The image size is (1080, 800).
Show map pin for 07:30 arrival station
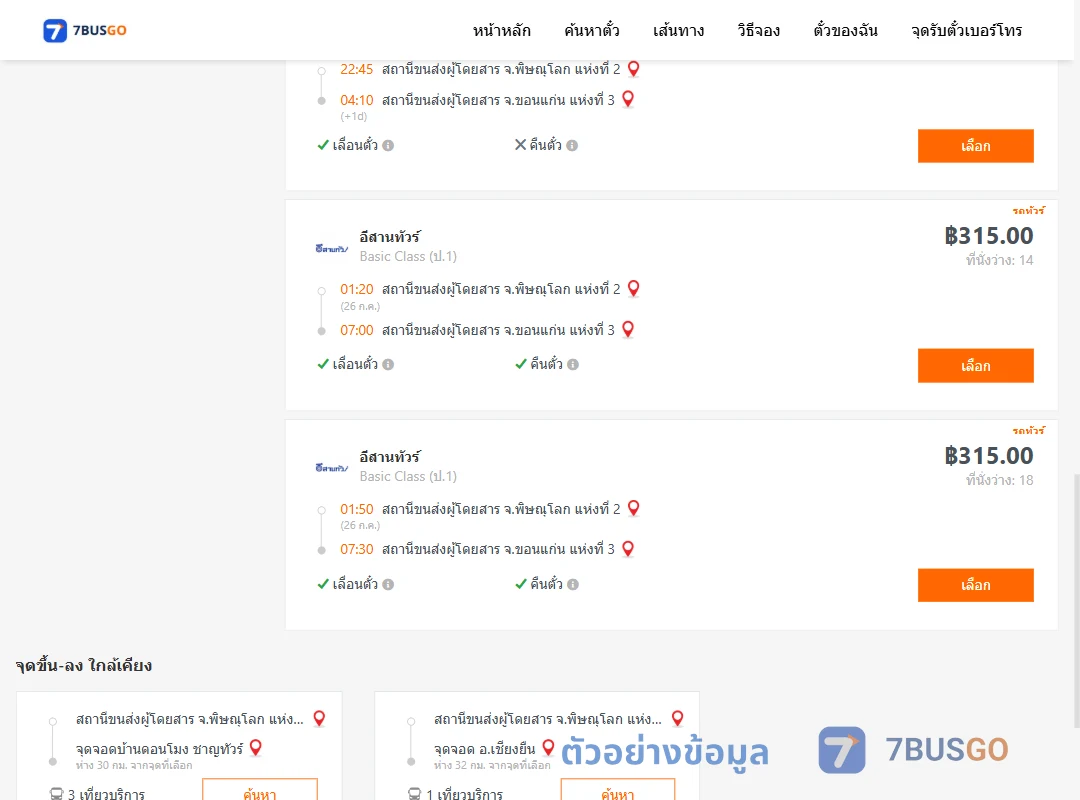coord(628,549)
